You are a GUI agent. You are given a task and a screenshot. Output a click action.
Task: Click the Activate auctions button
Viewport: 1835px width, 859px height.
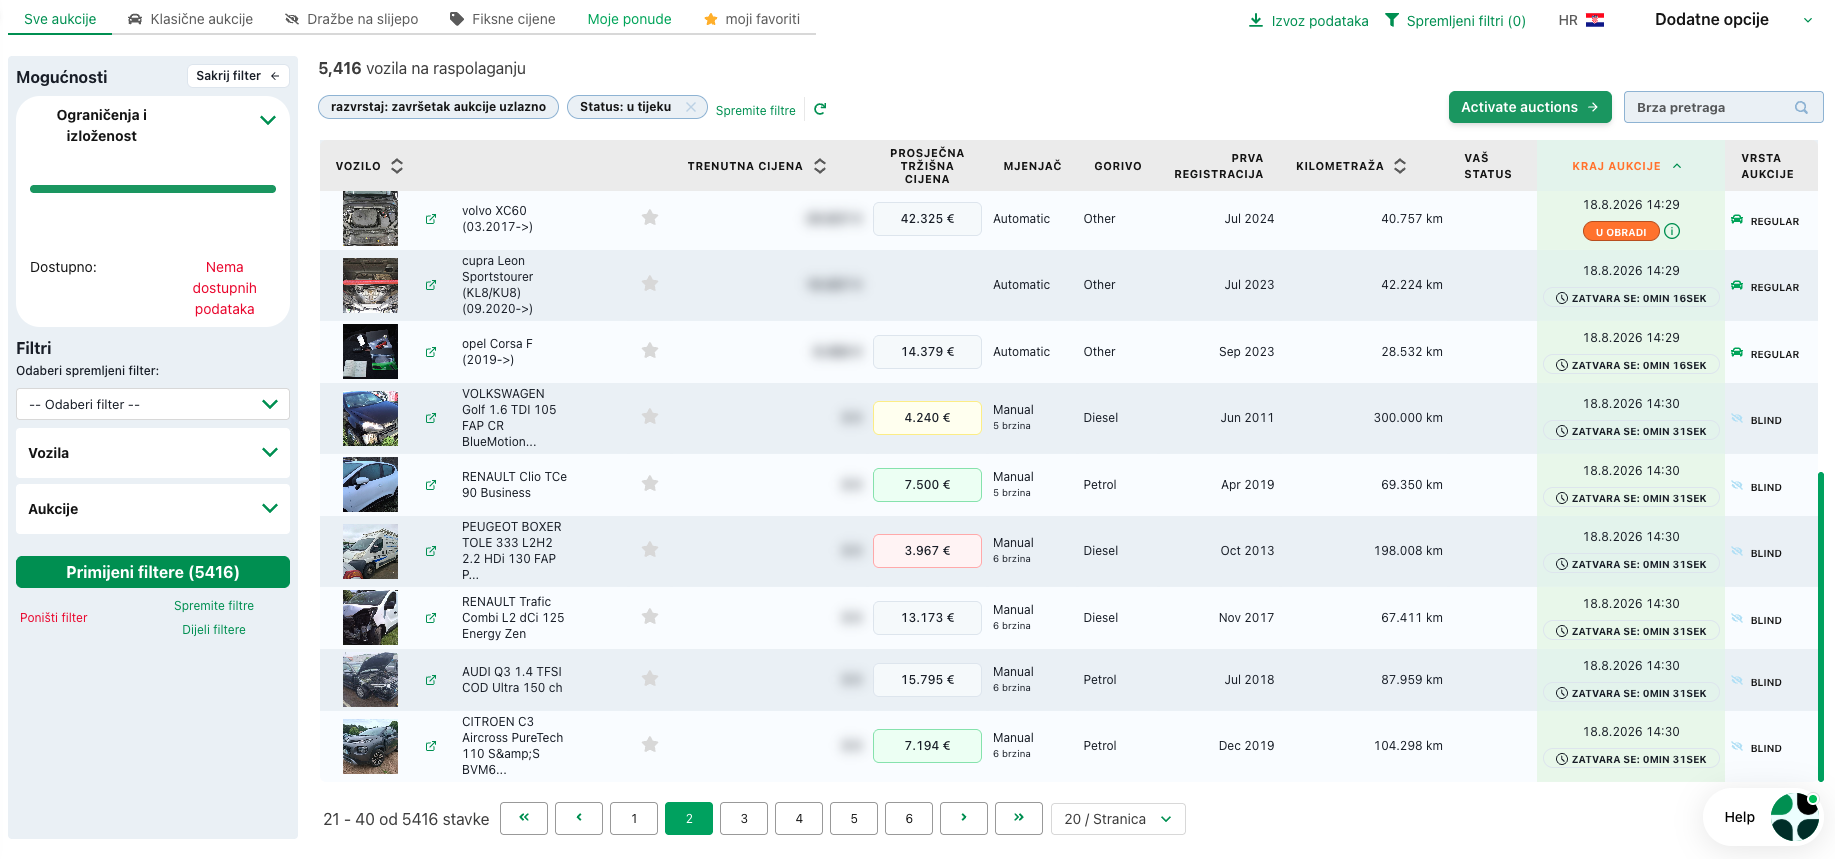pos(1530,107)
